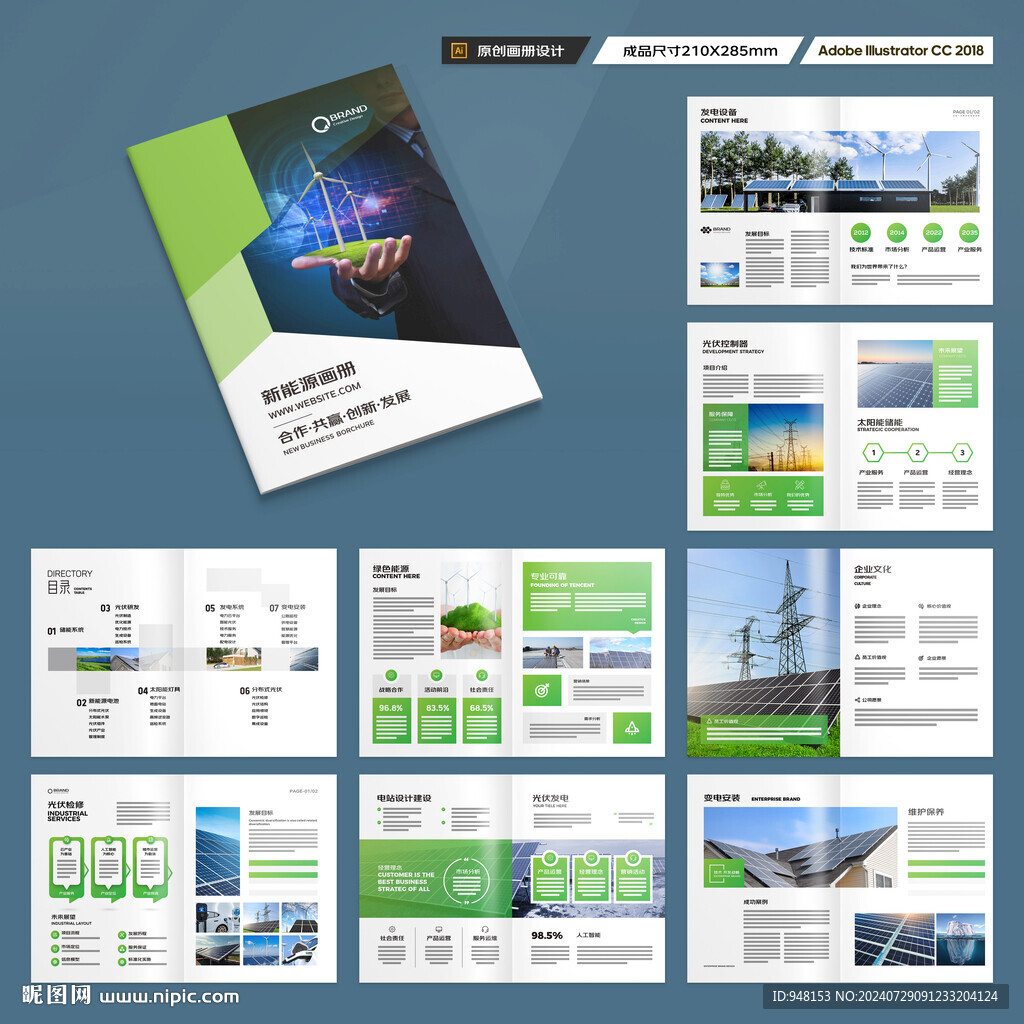Click the 维护保养 heading
Screen dimensions: 1024x1024
[x=925, y=812]
